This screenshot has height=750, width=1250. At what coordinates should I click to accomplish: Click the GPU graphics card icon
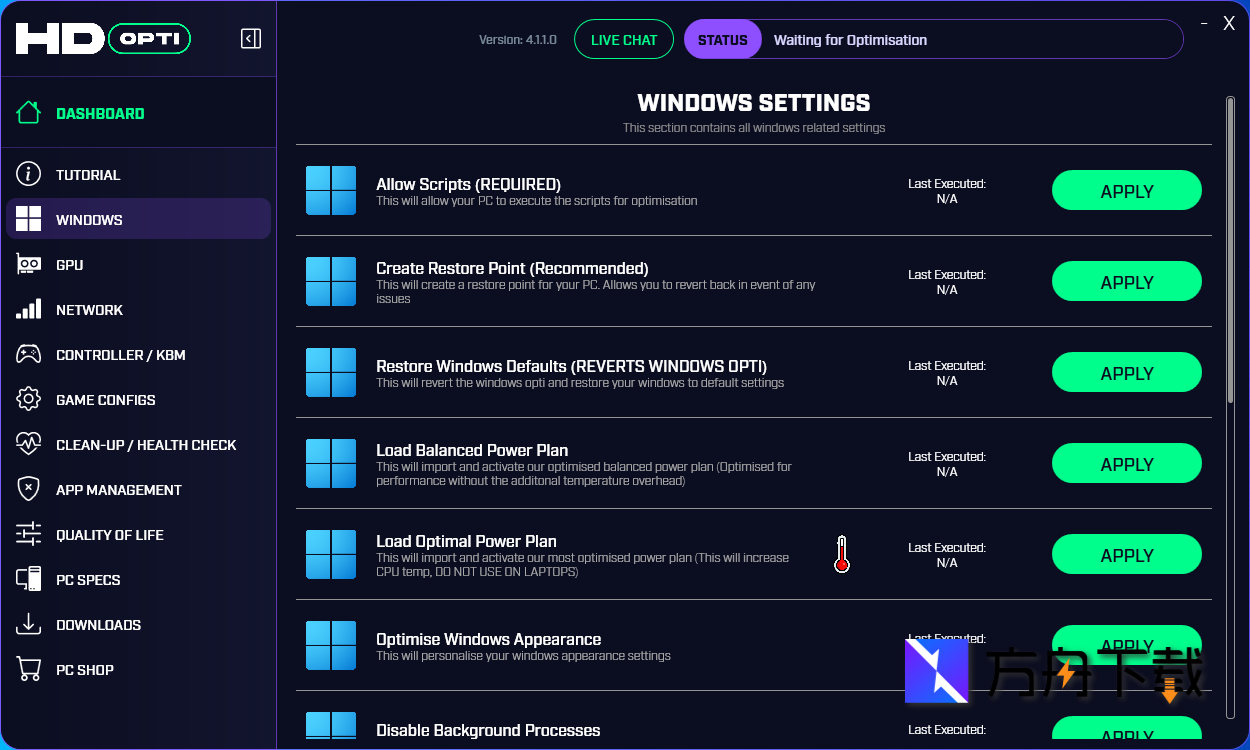click(x=29, y=264)
